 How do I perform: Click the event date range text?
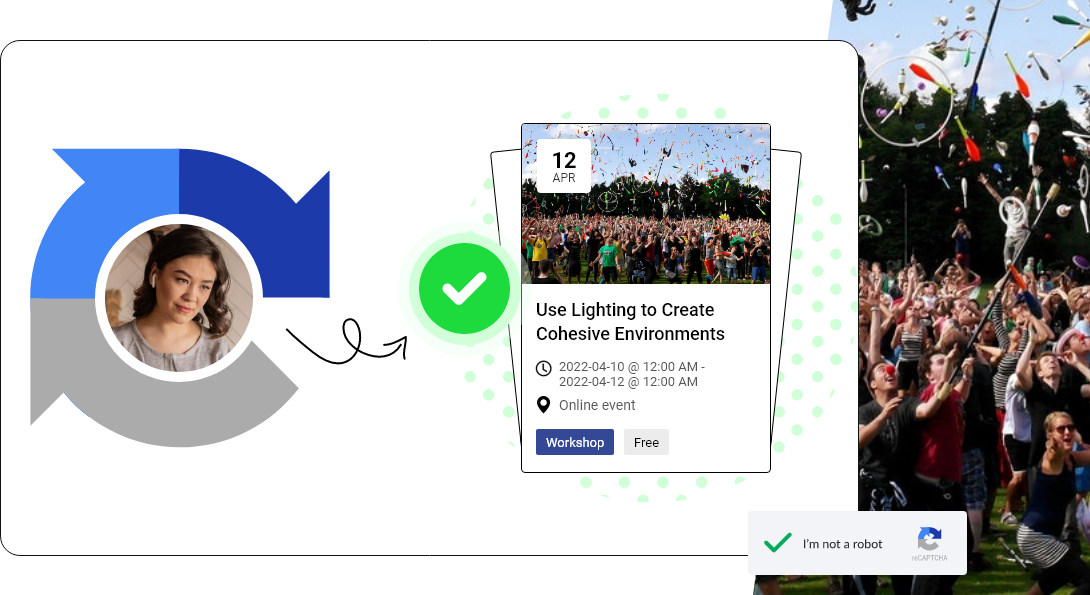click(x=630, y=374)
